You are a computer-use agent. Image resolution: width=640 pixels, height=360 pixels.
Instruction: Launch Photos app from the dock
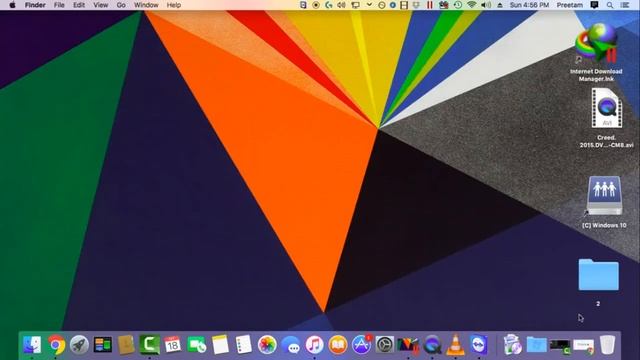coord(267,345)
